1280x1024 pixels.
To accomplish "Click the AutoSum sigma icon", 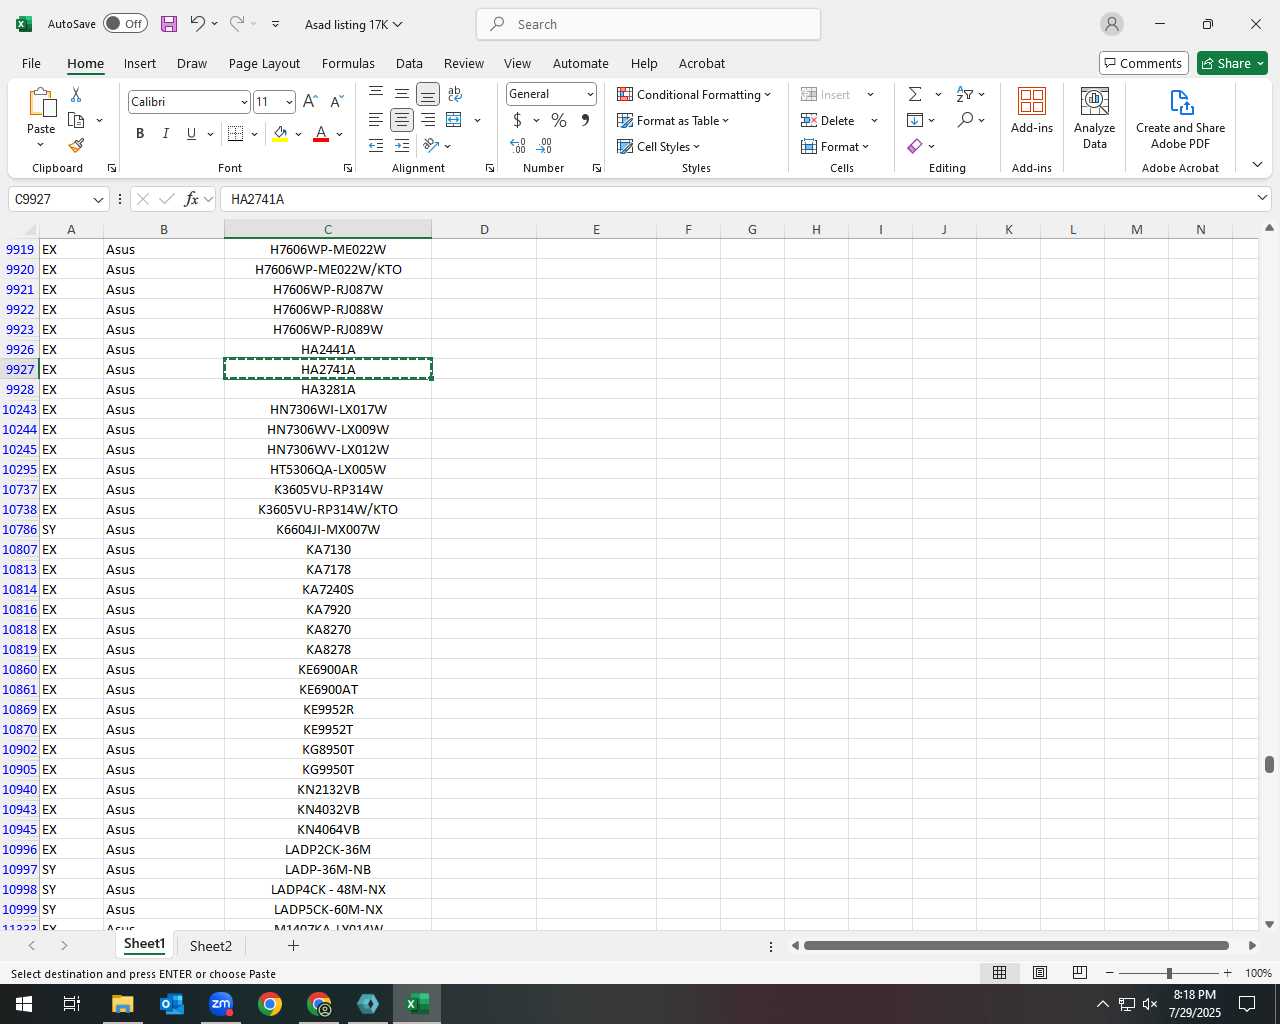I will pos(915,94).
